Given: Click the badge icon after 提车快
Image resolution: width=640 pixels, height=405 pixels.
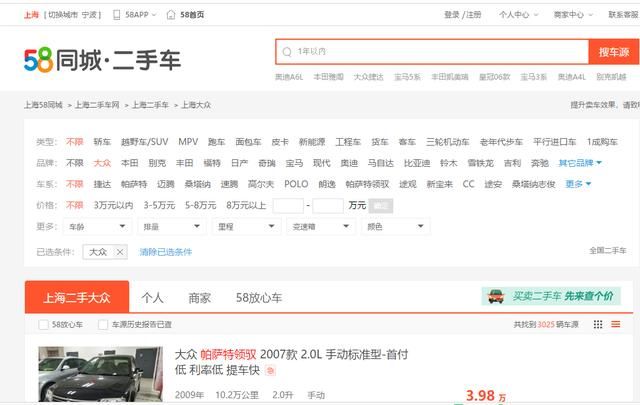Looking at the screenshot, I should pyautogui.click(x=270, y=370).
